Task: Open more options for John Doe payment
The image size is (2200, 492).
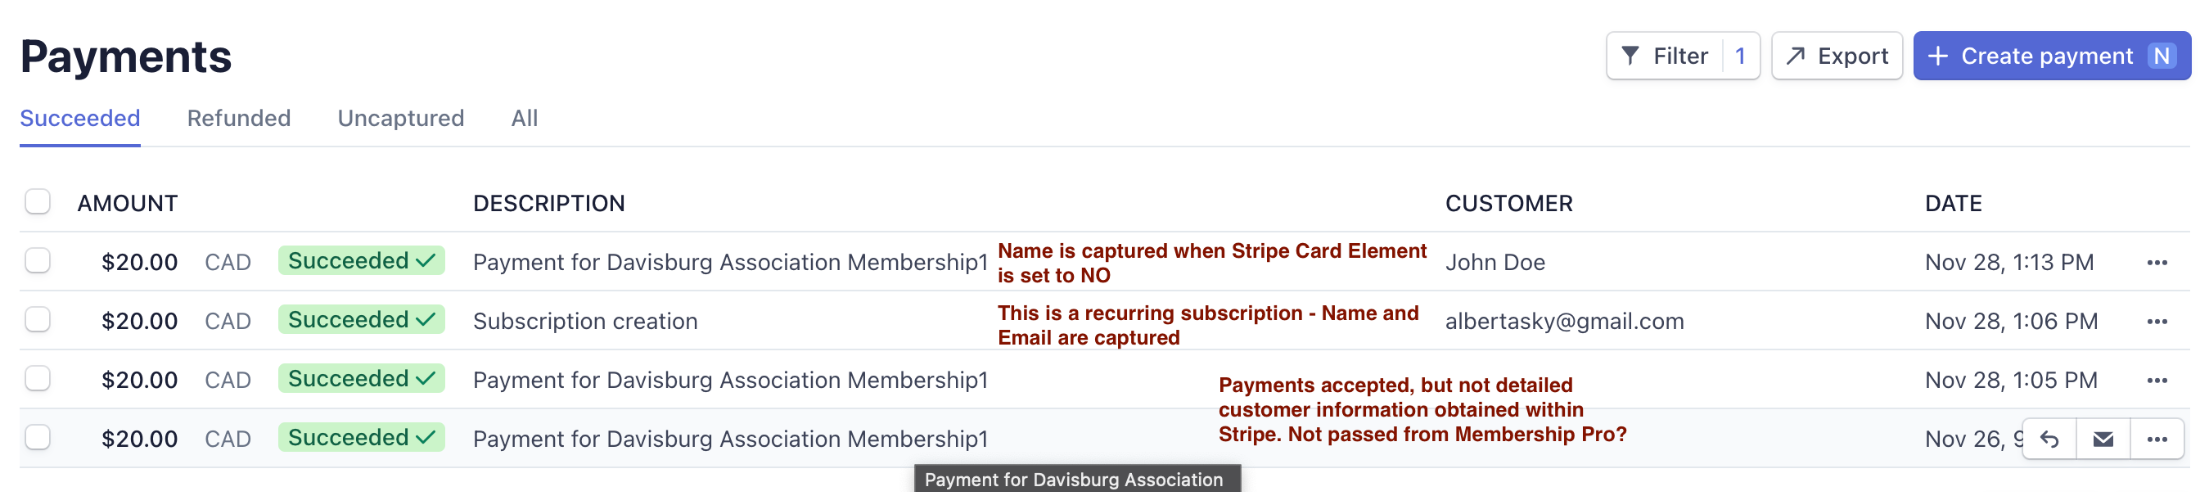Action: tap(2157, 262)
